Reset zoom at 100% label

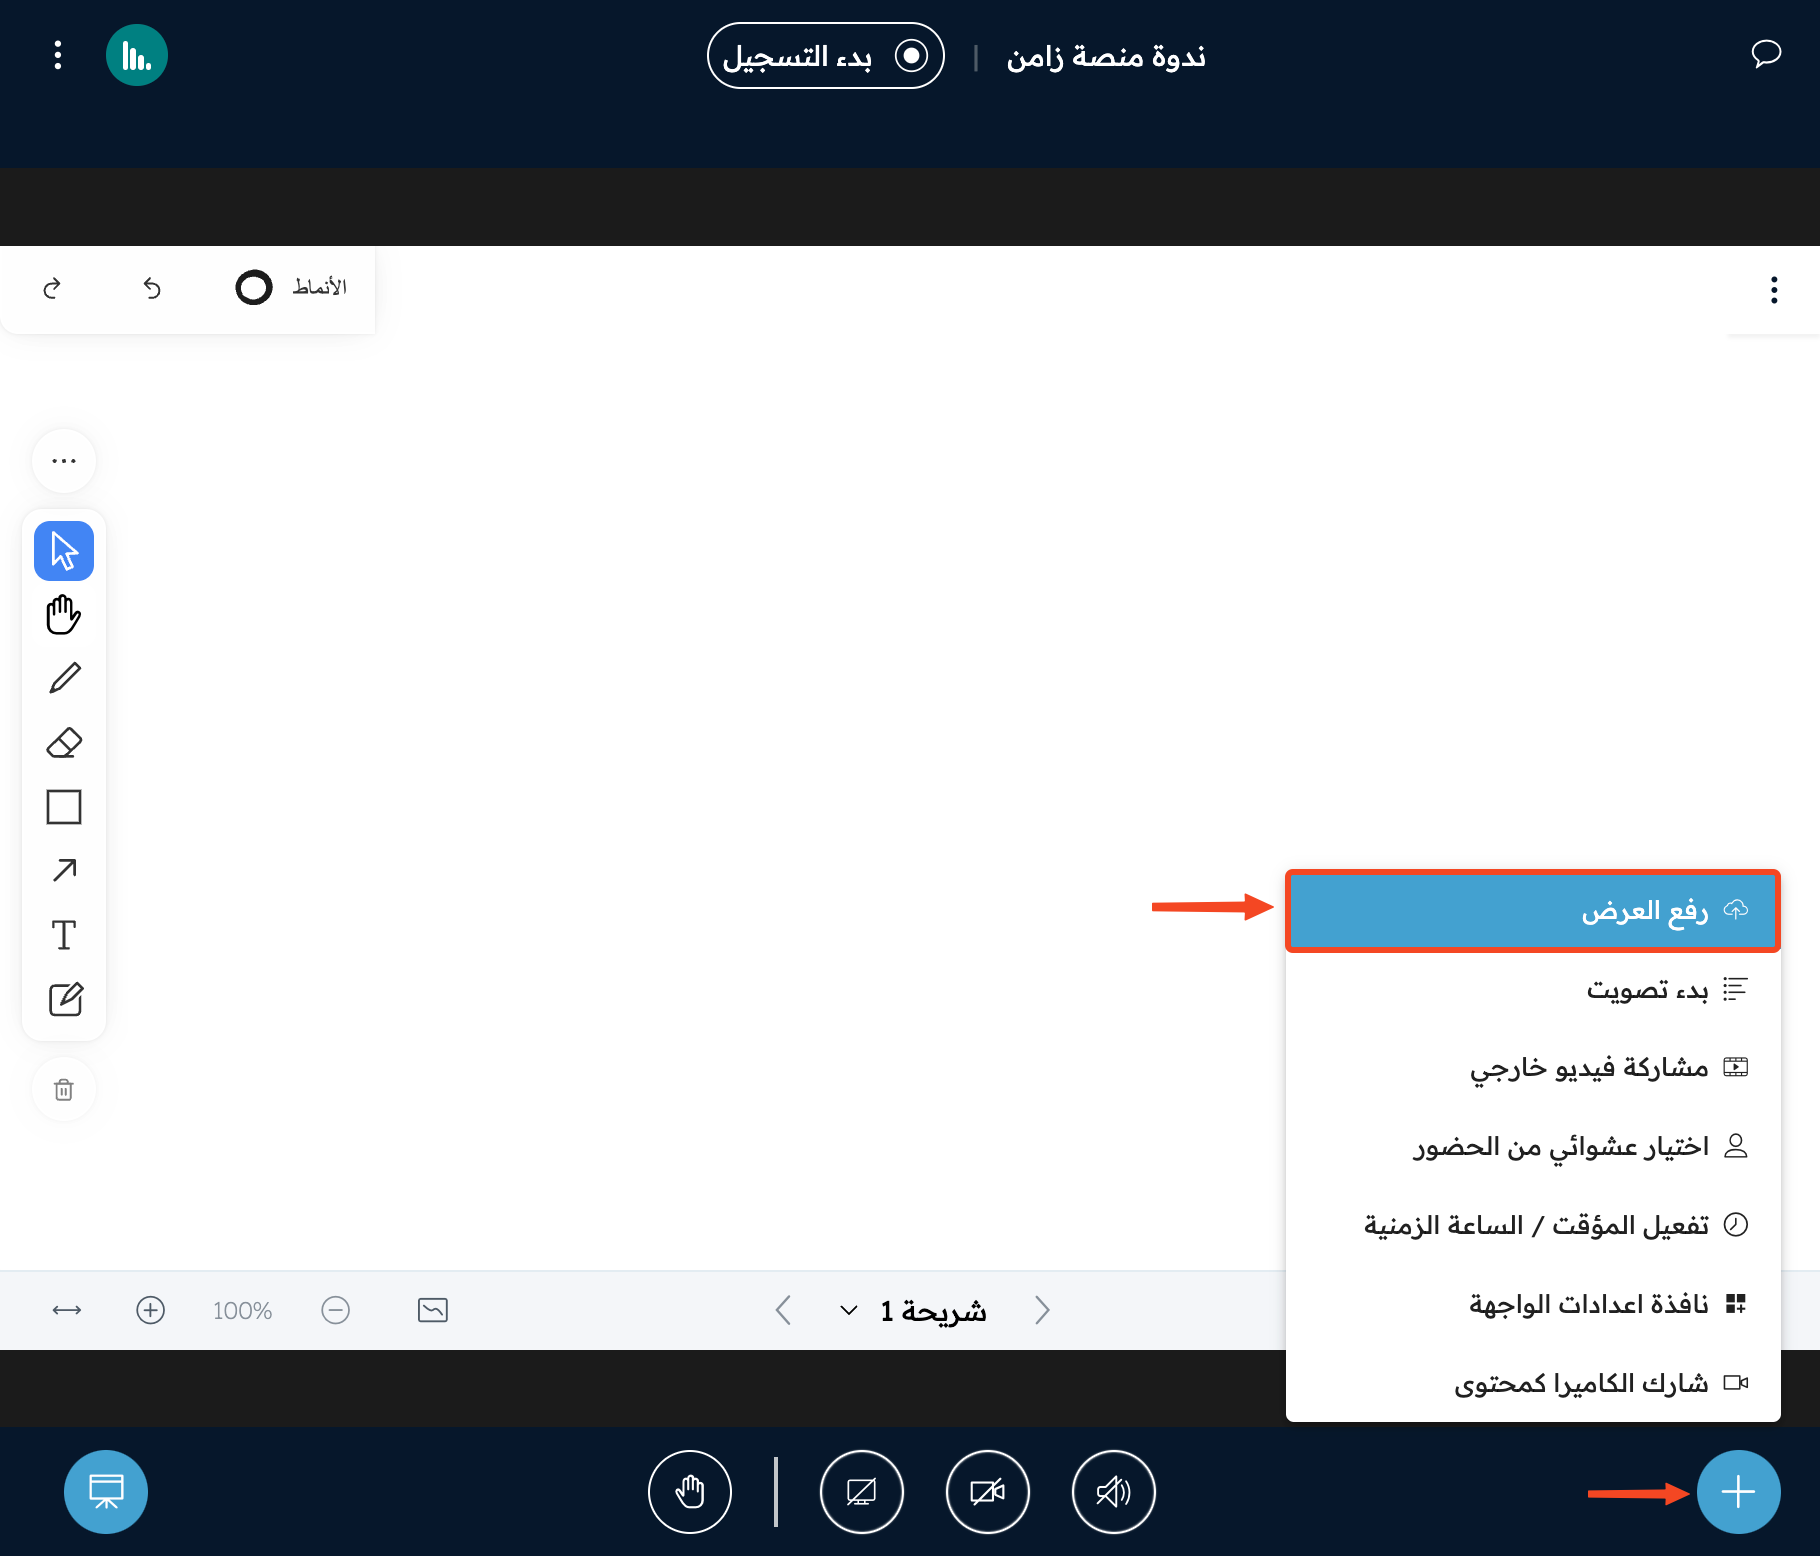242,1310
